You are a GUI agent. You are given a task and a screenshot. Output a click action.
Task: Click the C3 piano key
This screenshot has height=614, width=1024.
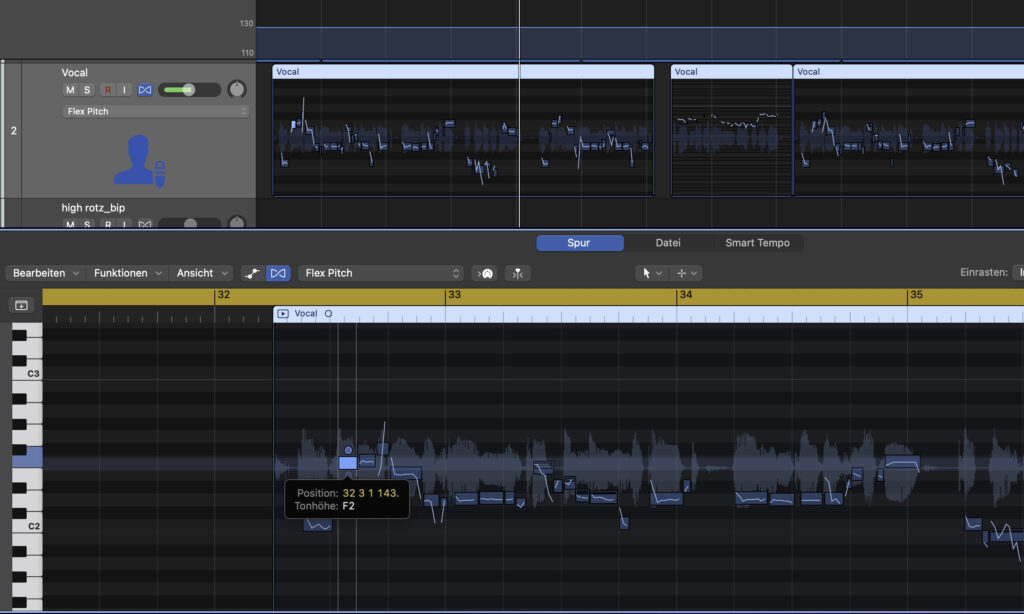point(27,373)
